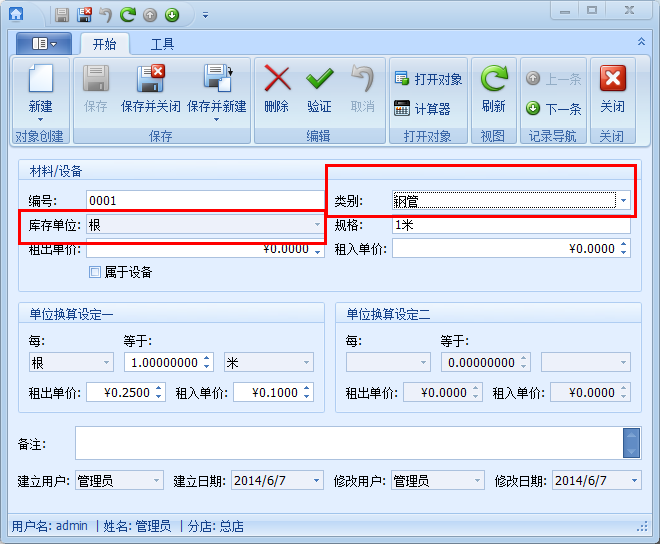Open the 修改日期 date picker
This screenshot has height=544, width=660.
[x=634, y=480]
